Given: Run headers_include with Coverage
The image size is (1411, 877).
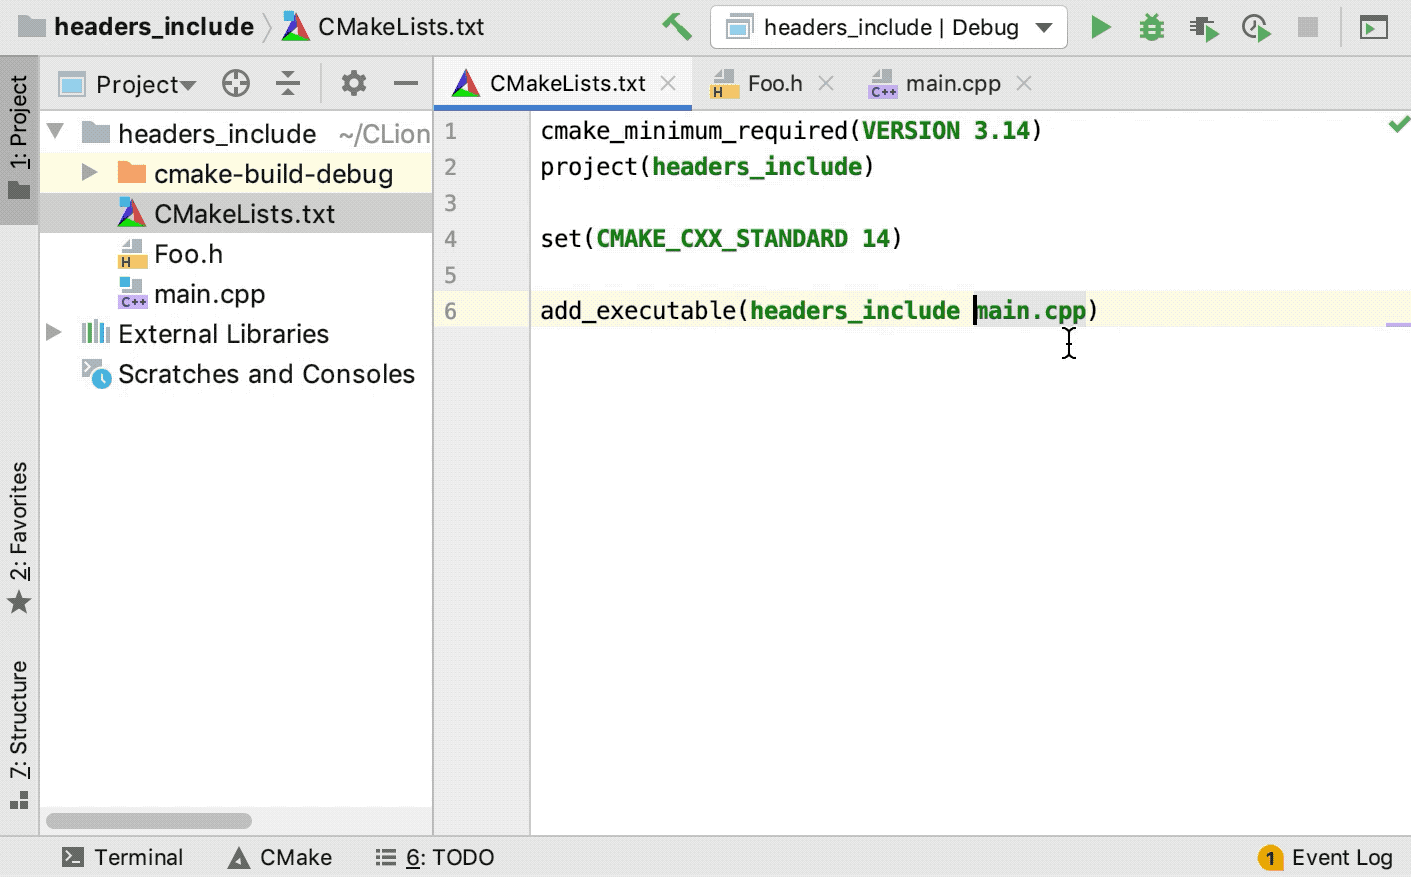Looking at the screenshot, I should point(1204,27).
